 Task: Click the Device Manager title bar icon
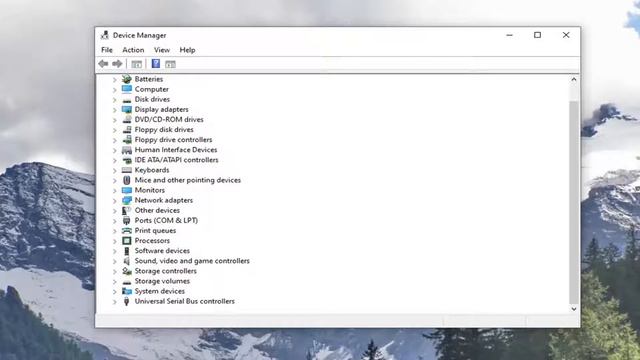point(105,35)
